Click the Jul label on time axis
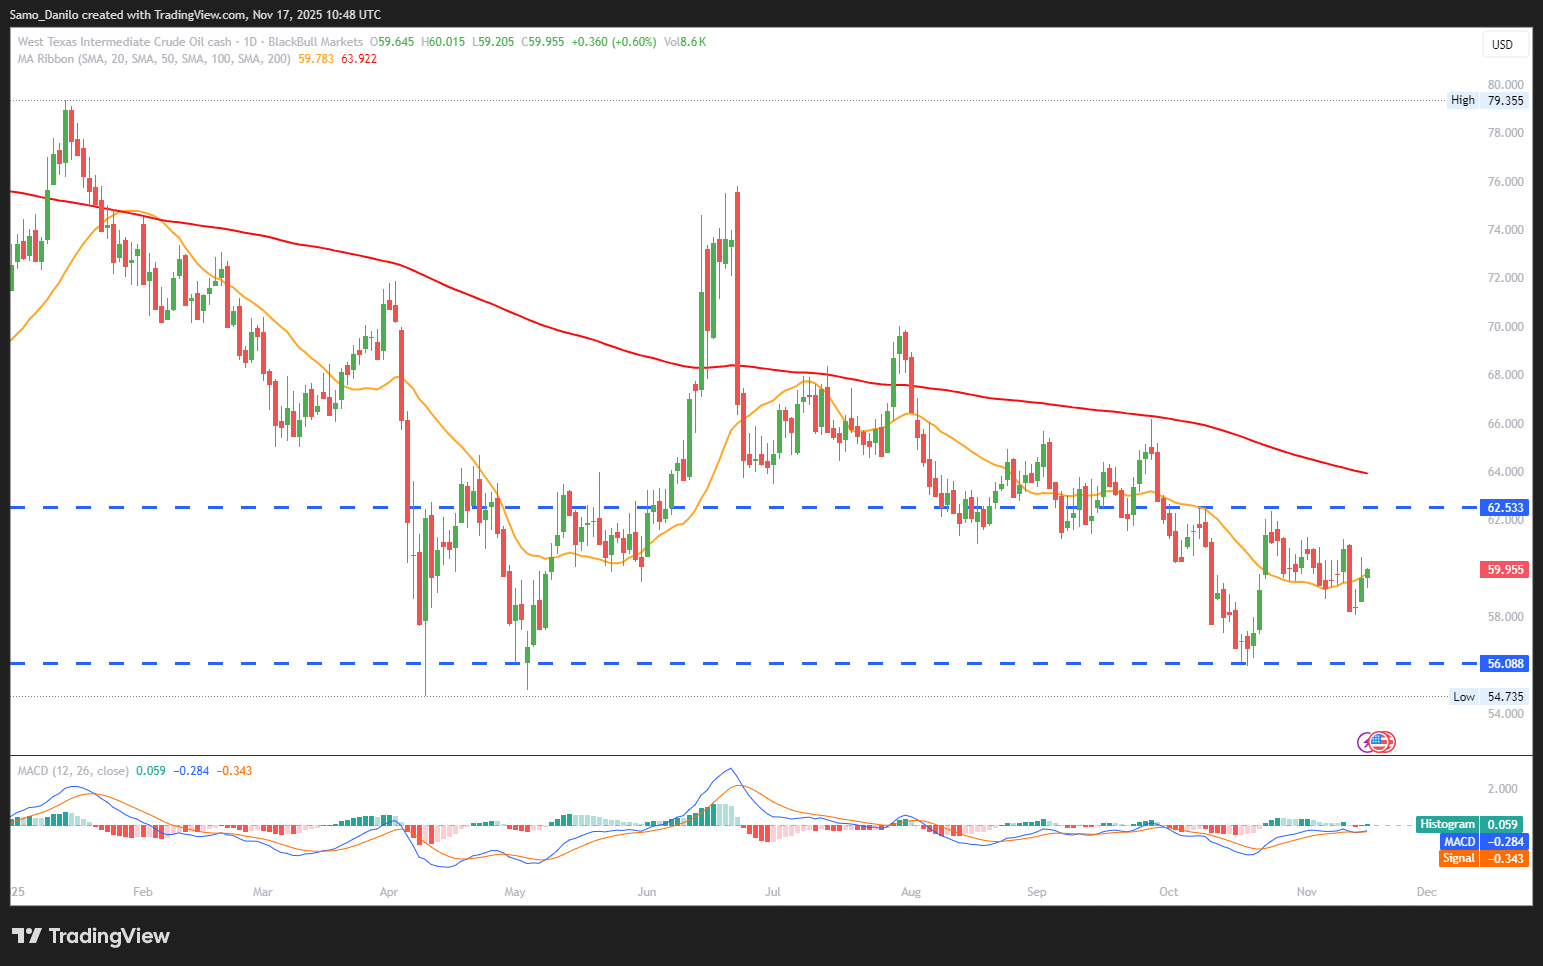The width and height of the screenshot is (1543, 966). pos(772,892)
